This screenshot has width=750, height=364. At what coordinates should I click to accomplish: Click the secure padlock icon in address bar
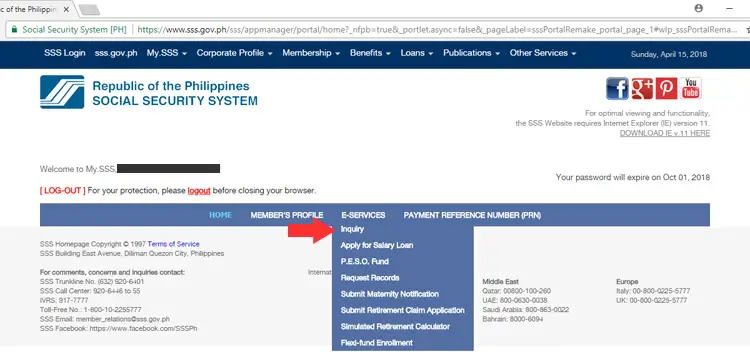click(x=14, y=30)
